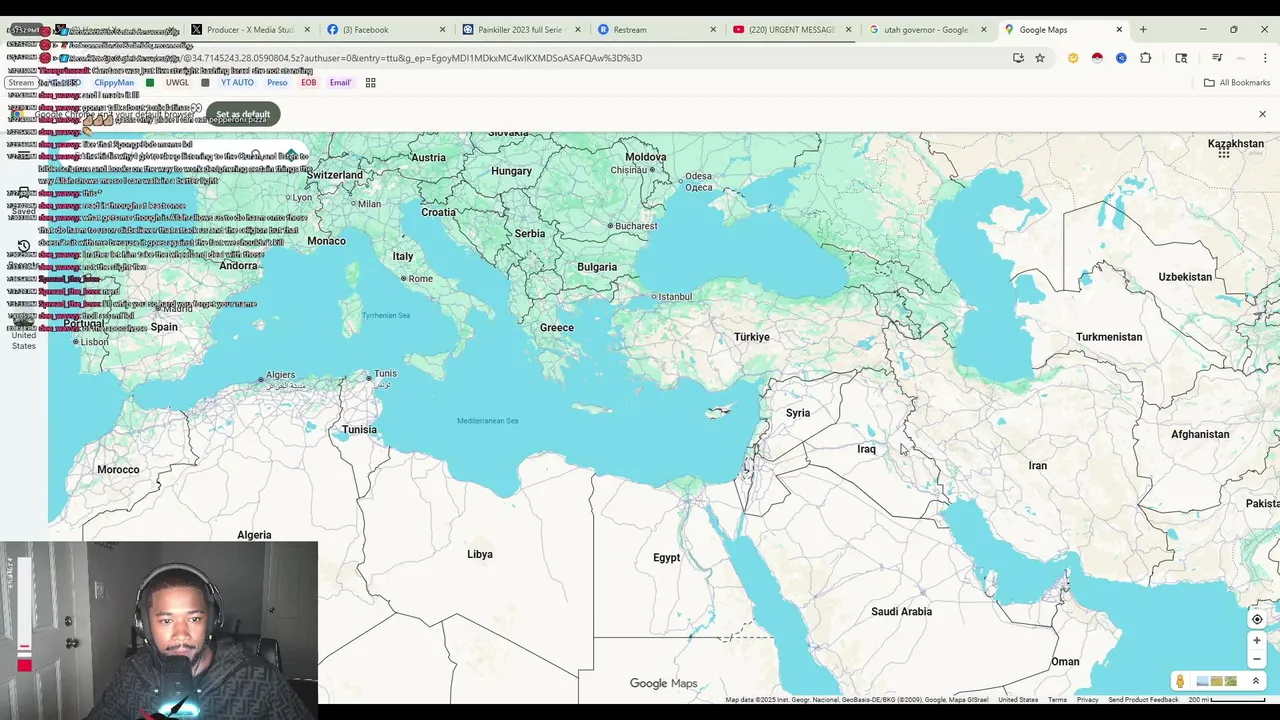The width and height of the screenshot is (1280, 720).
Task: Zoom in the map with plus button
Action: point(1257,641)
